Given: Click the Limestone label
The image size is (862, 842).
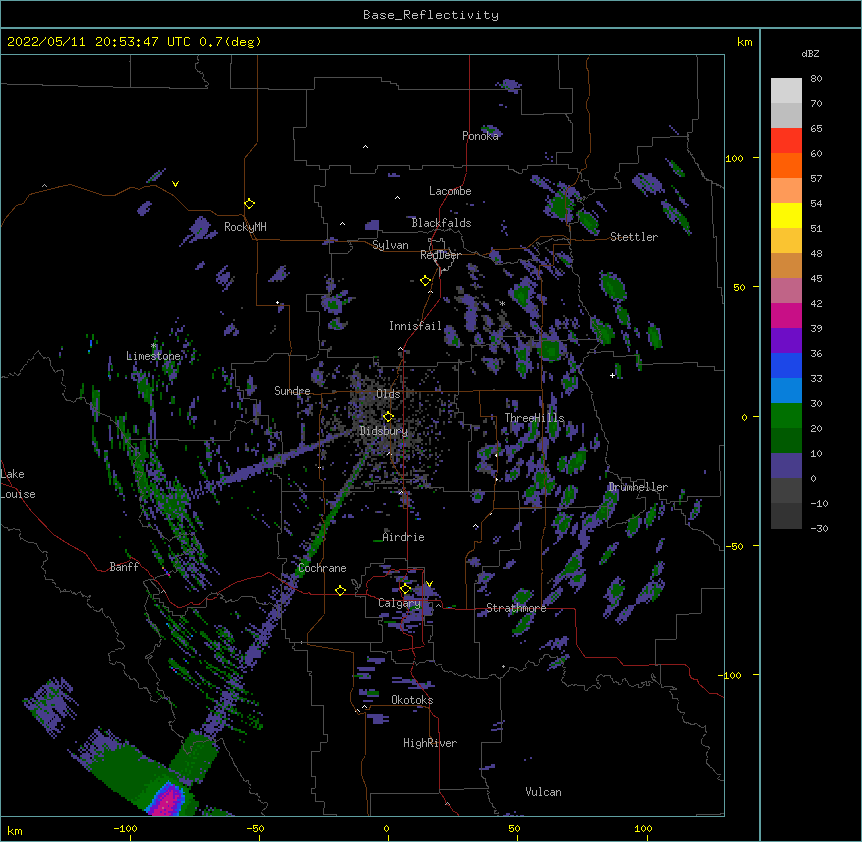Looking at the screenshot, I should pyautogui.click(x=153, y=356).
